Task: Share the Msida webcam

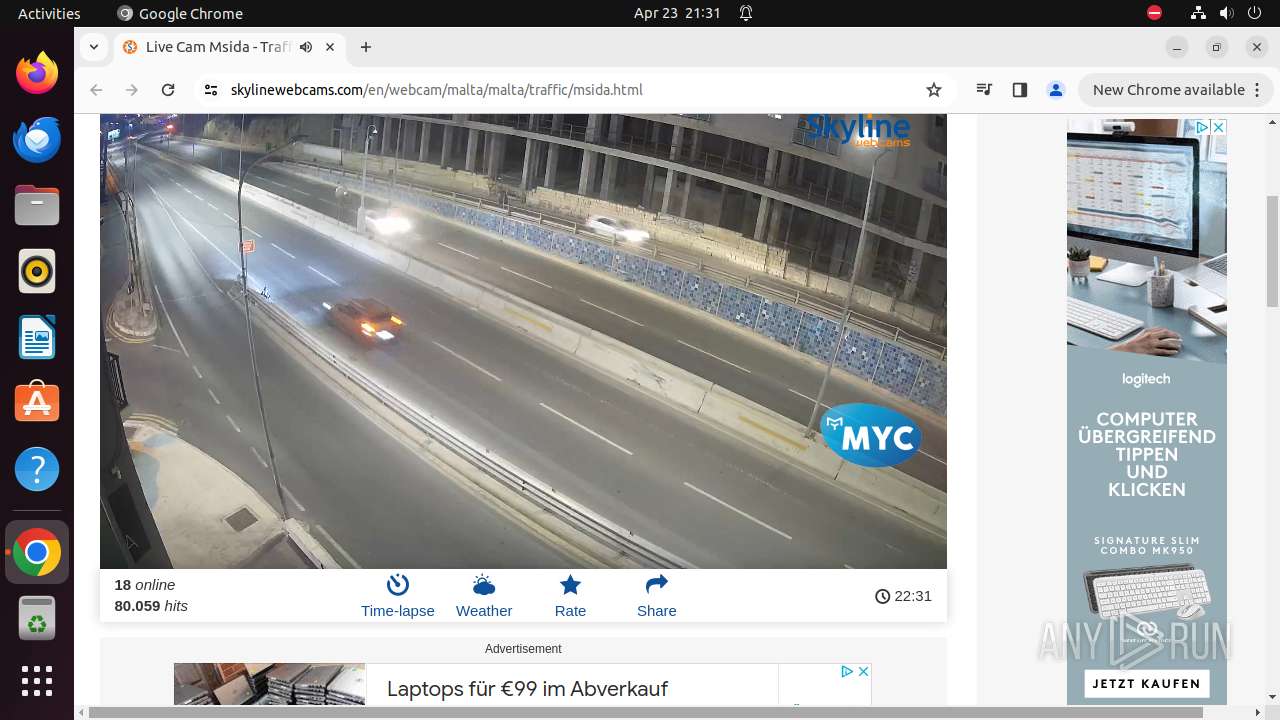Action: [x=656, y=596]
